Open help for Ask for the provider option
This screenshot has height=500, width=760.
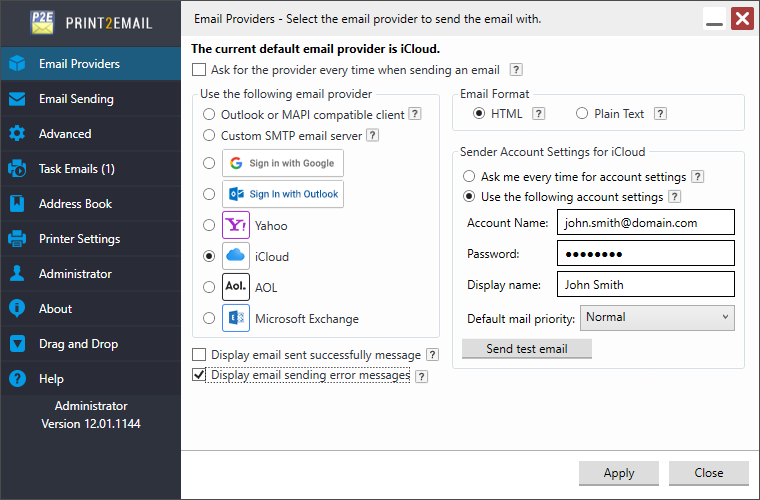pyautogui.click(x=516, y=70)
